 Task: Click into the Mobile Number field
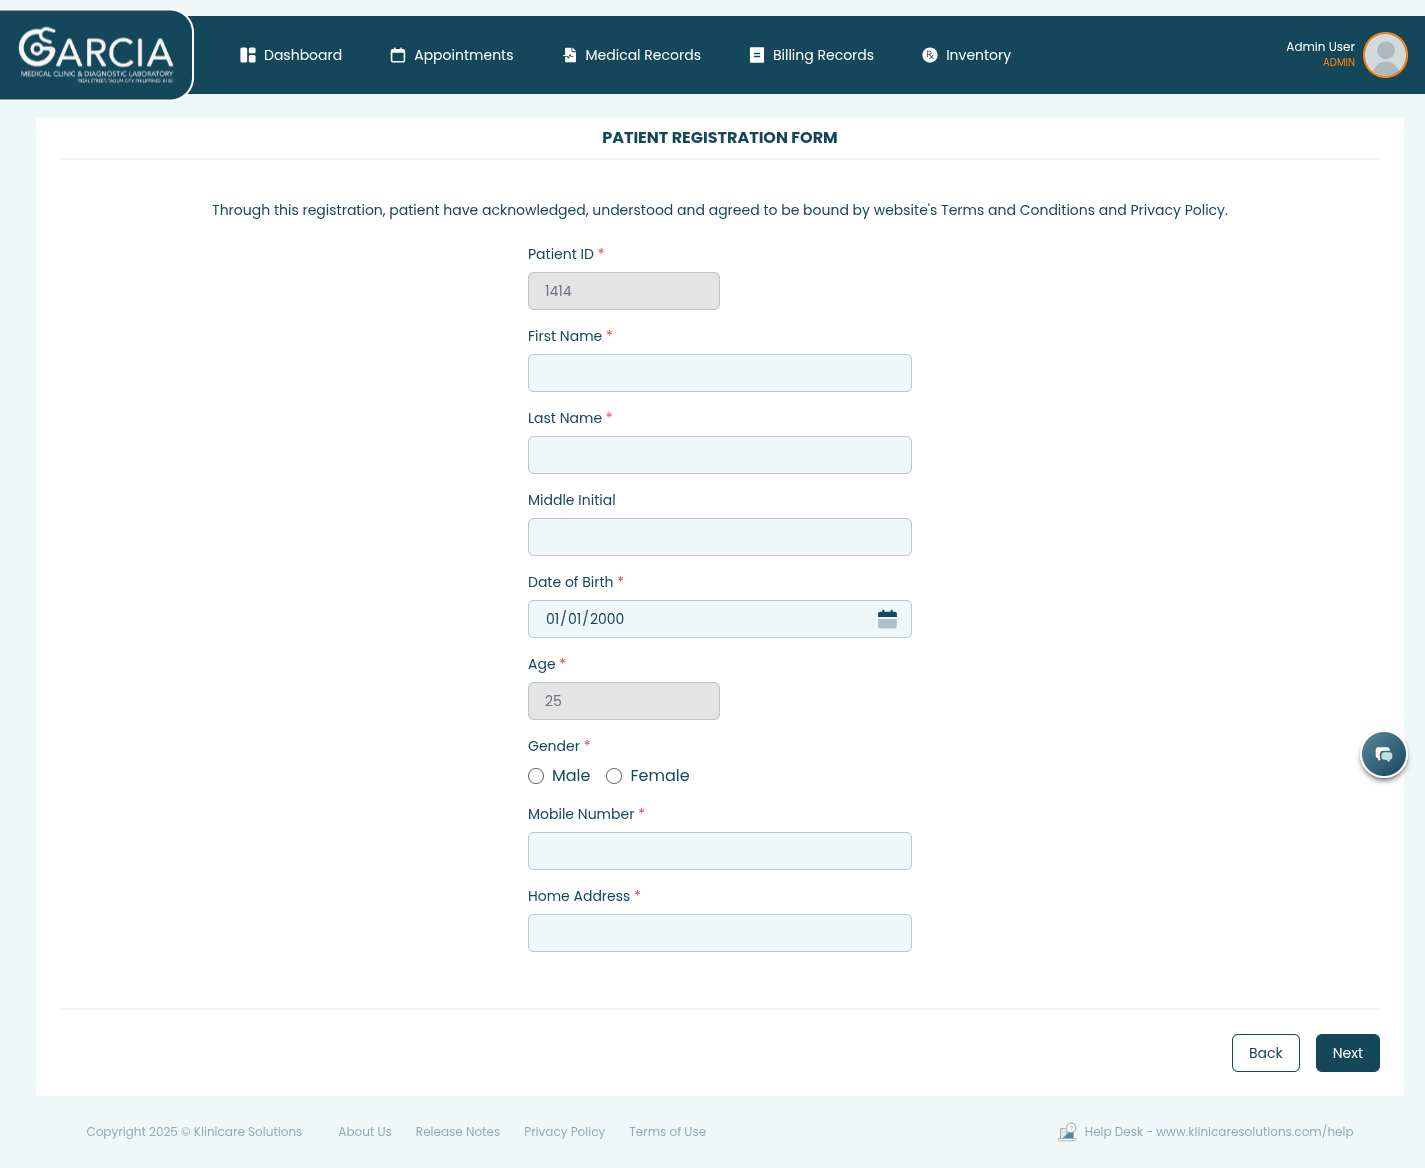click(719, 851)
